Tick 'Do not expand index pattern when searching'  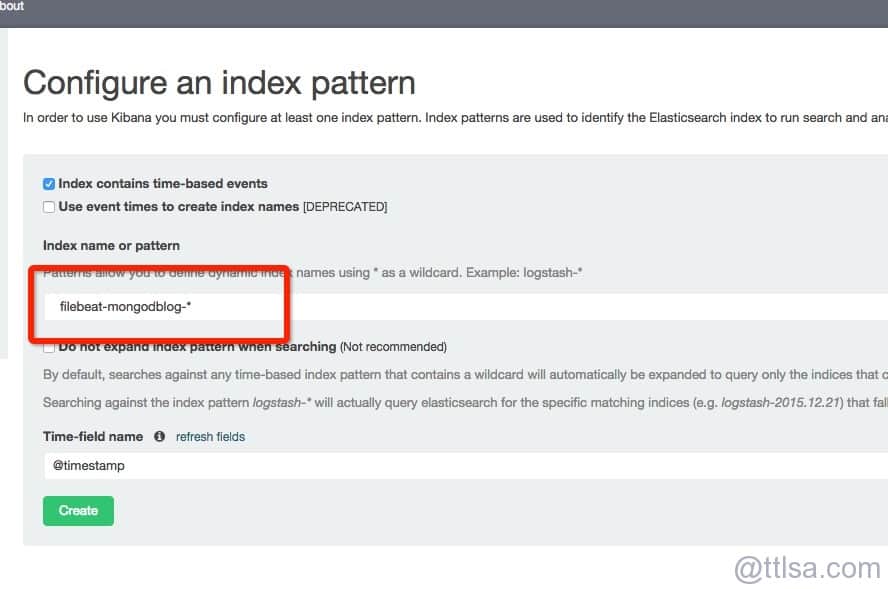pyautogui.click(x=49, y=347)
